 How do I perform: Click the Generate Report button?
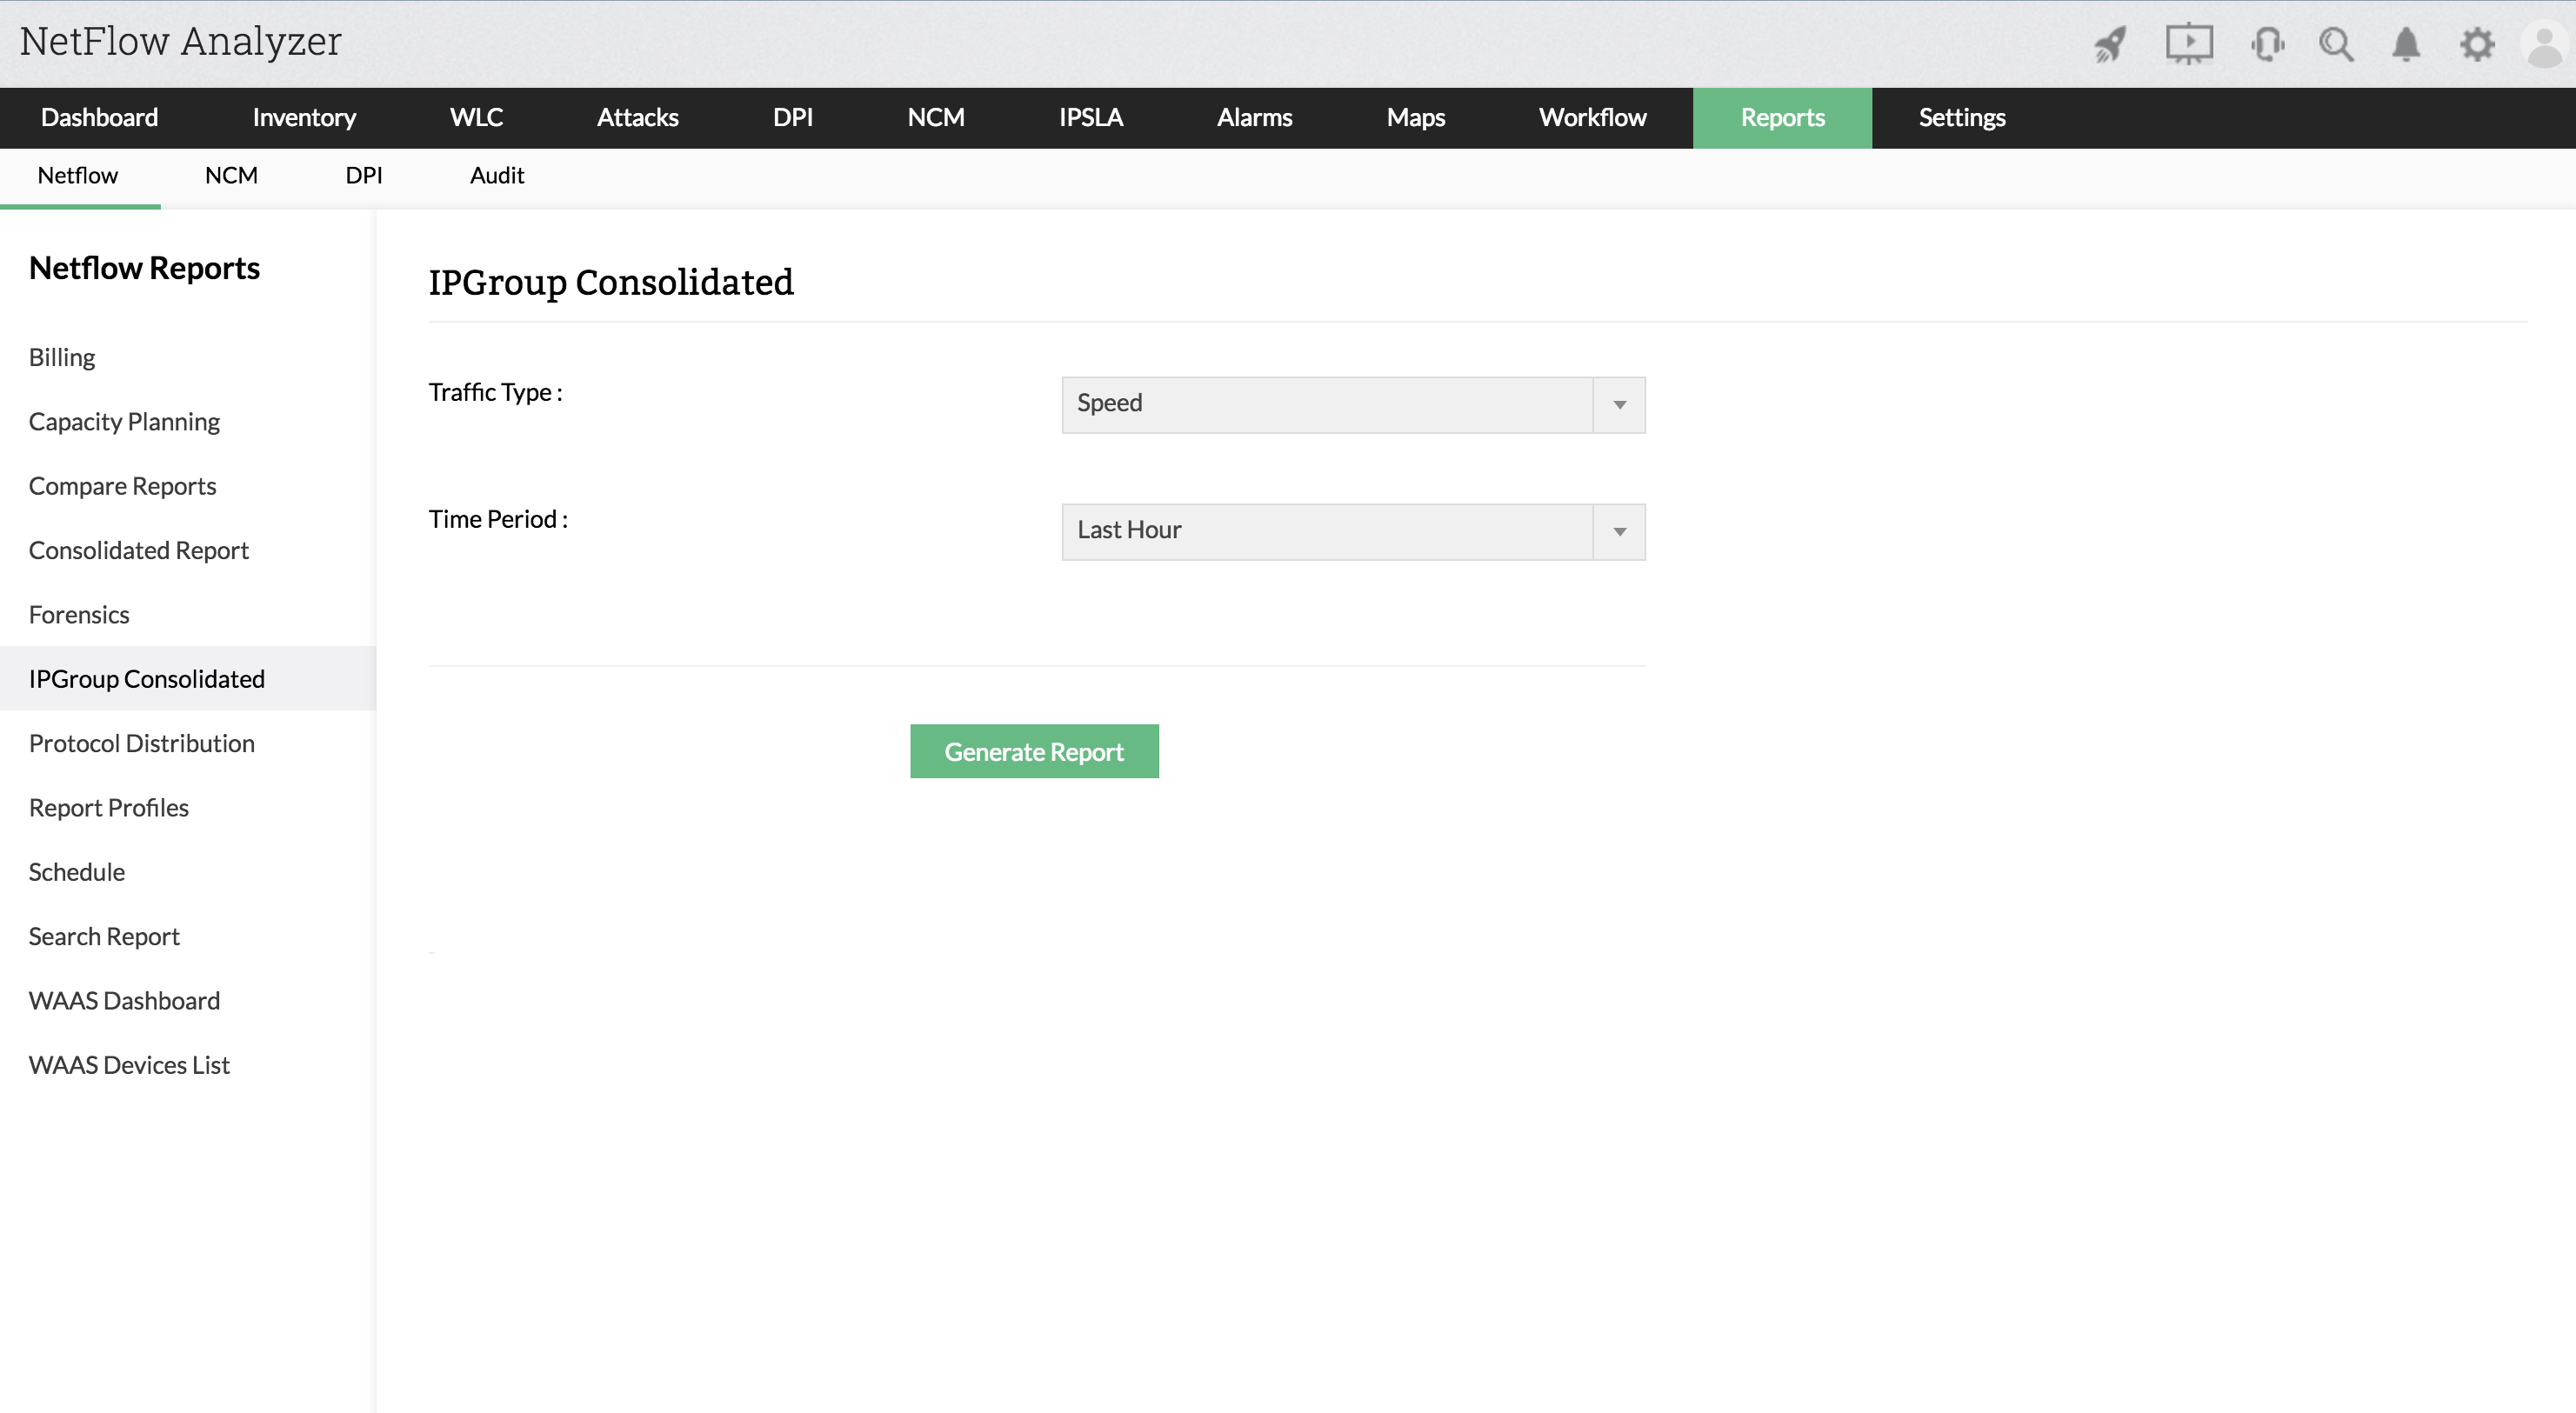pyautogui.click(x=1034, y=751)
